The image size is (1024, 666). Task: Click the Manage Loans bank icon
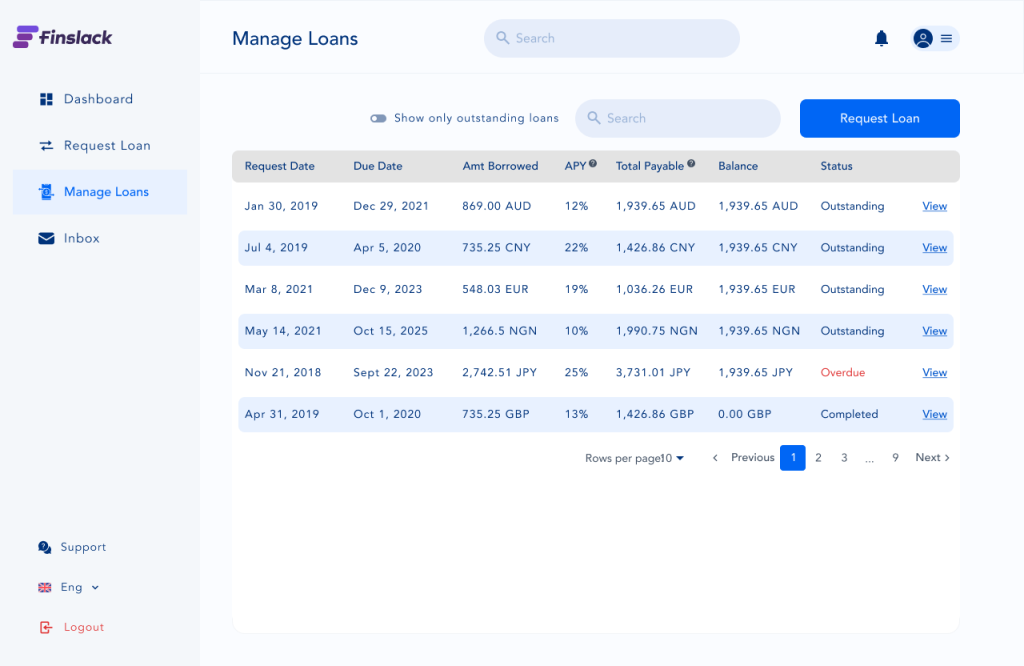coord(45,192)
